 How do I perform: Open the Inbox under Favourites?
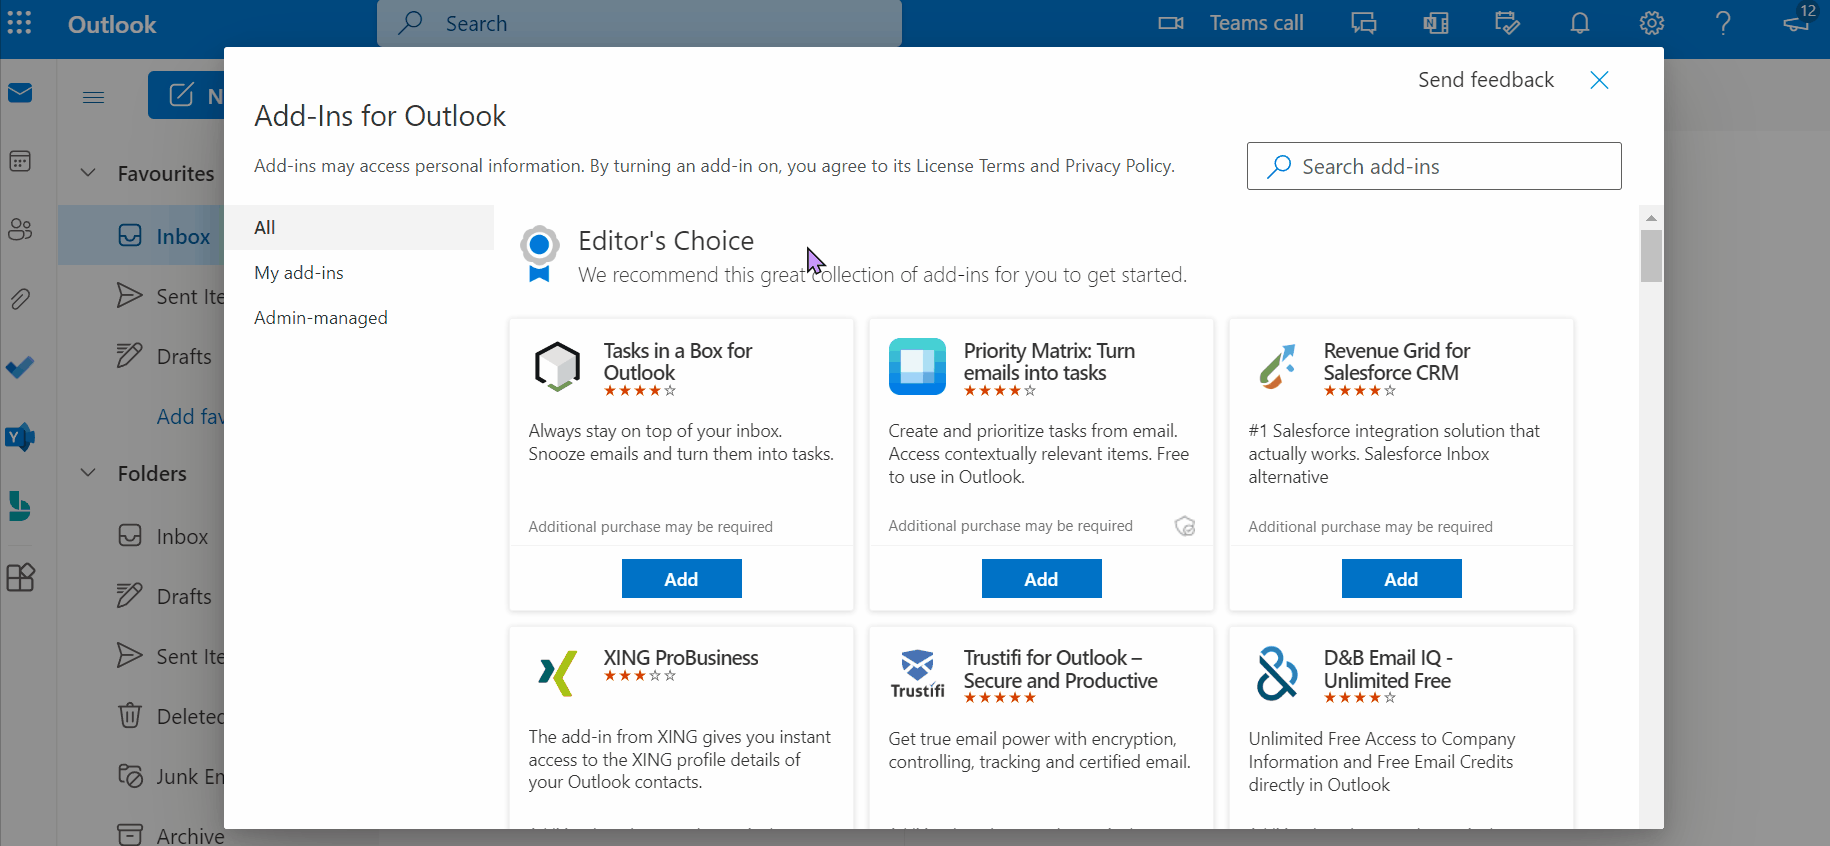coord(141,236)
